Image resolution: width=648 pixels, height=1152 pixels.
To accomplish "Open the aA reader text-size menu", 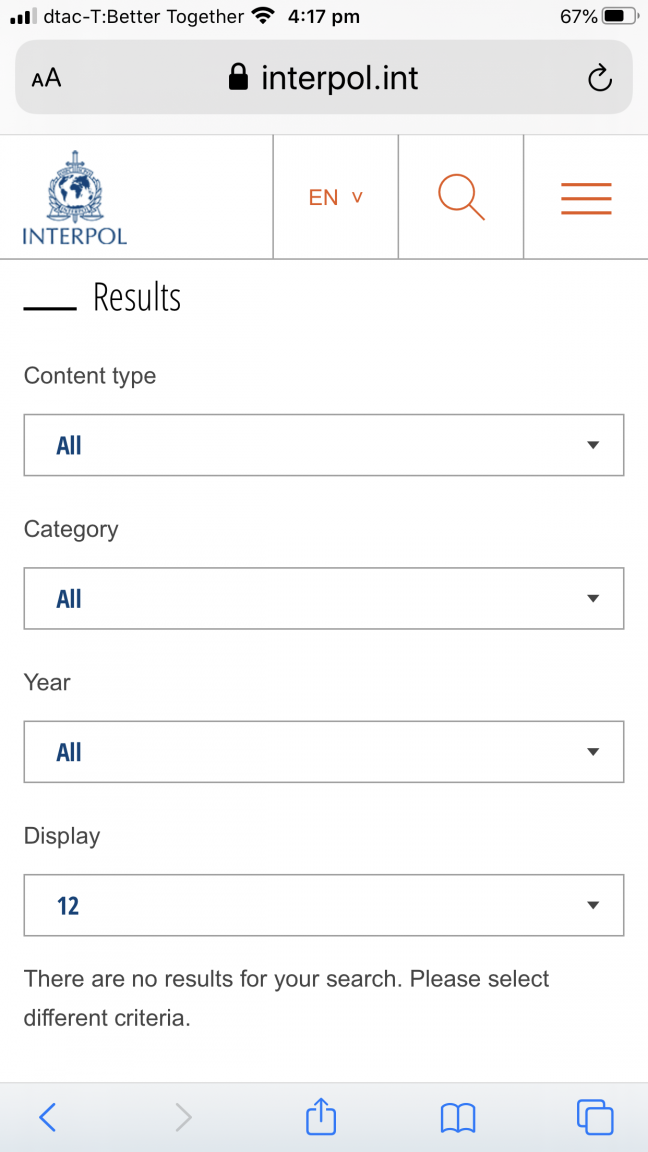I will [46, 79].
